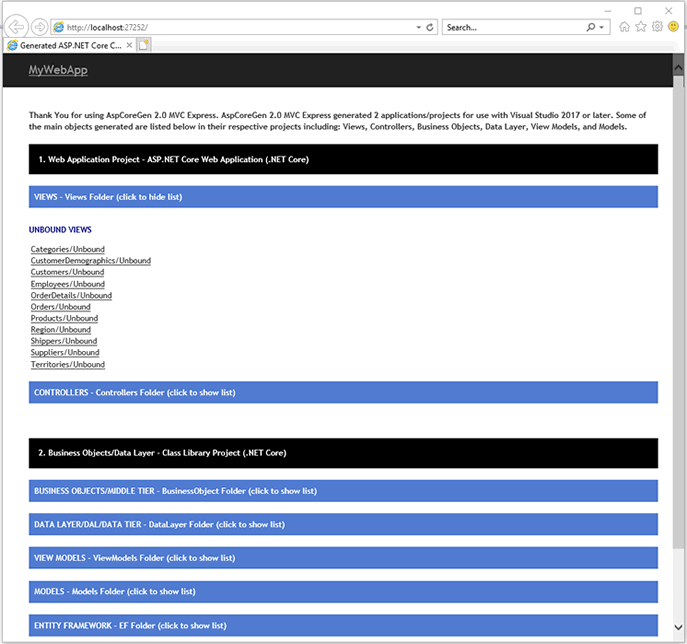Click the scrollbar down arrow
This screenshot has height=644, width=687.
pos(678,627)
